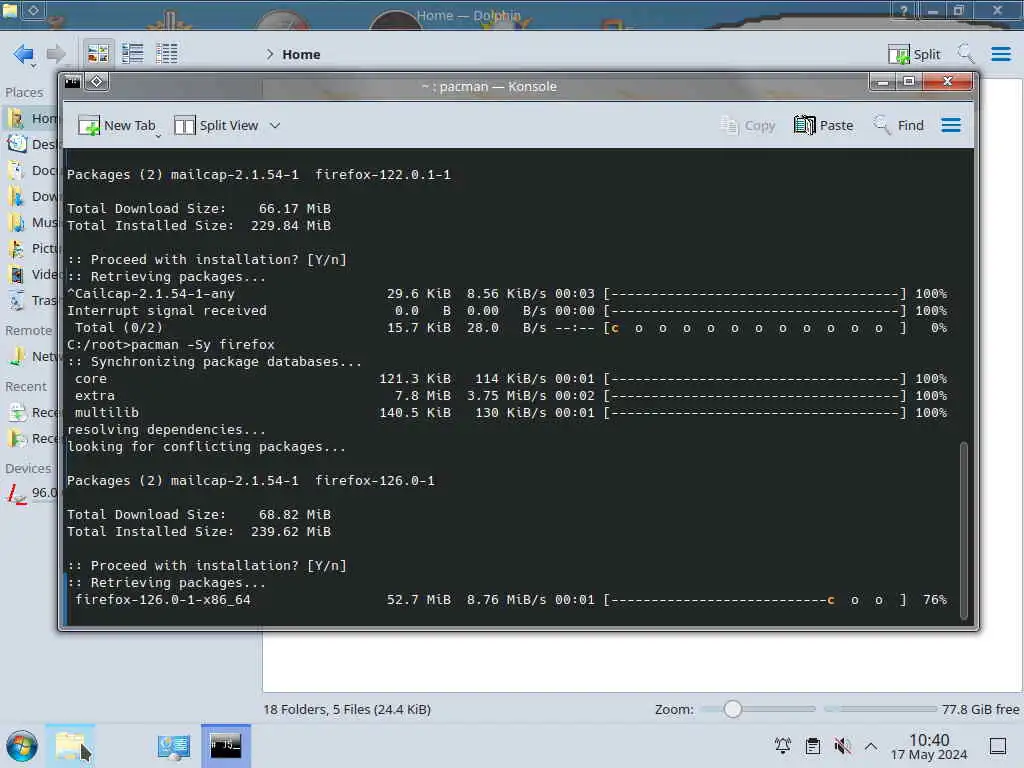Go forward in Dolphin navigation
The height and width of the screenshot is (768, 1024).
(x=56, y=54)
